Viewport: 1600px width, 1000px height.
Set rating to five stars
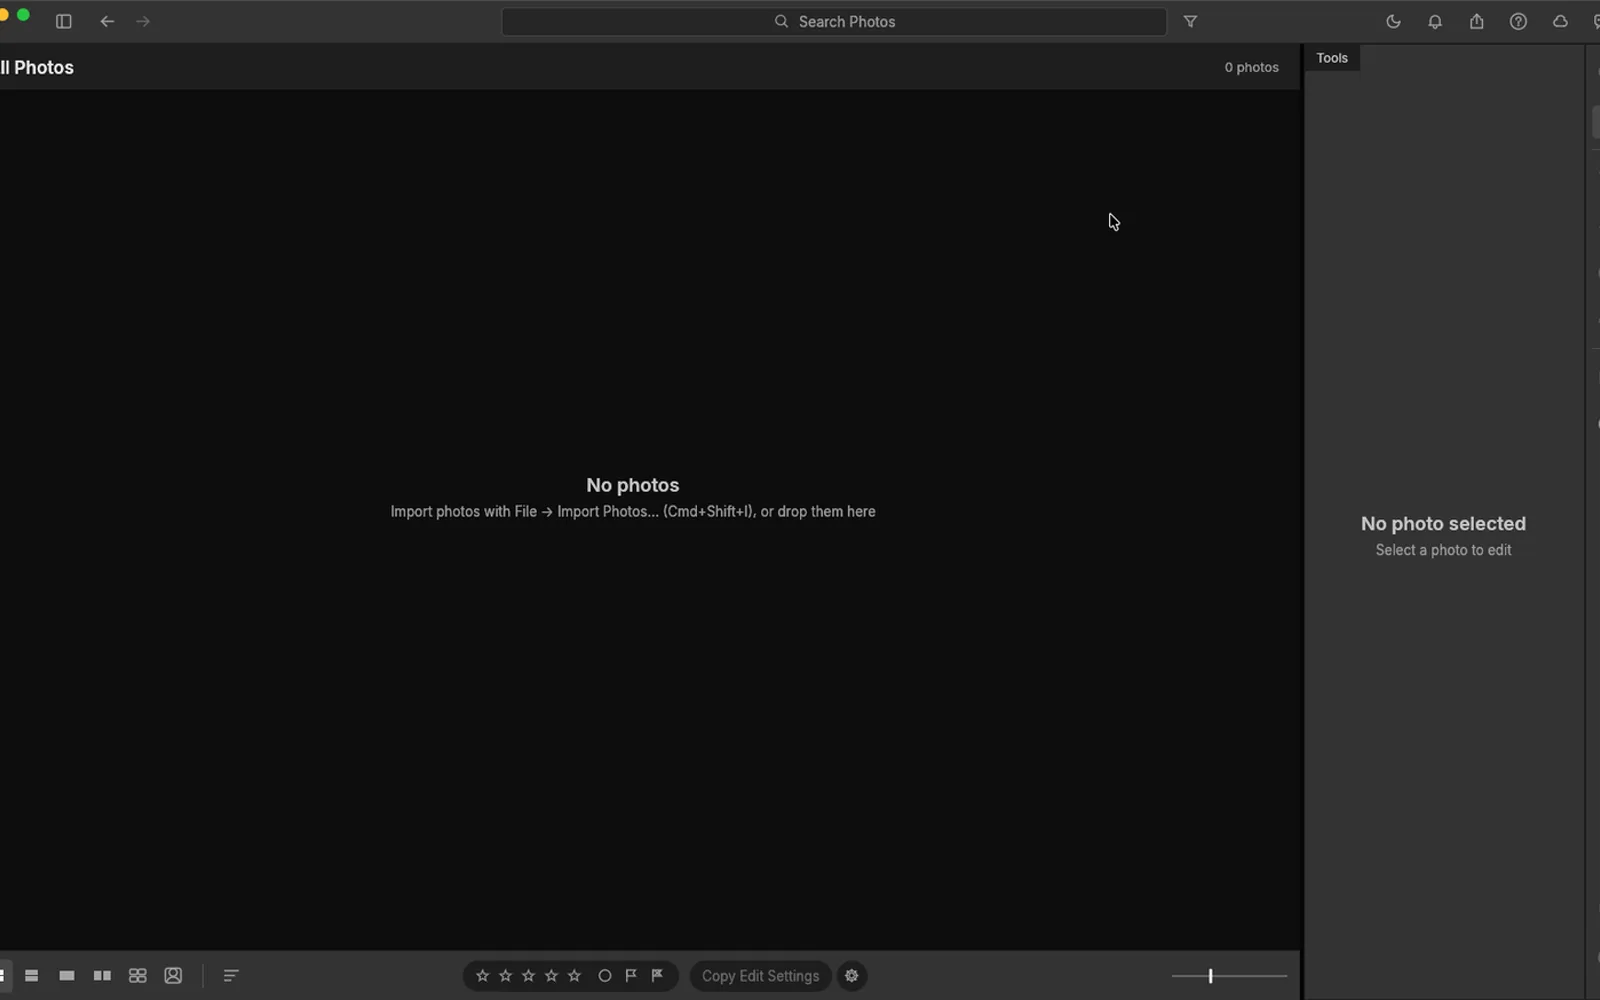click(575, 976)
